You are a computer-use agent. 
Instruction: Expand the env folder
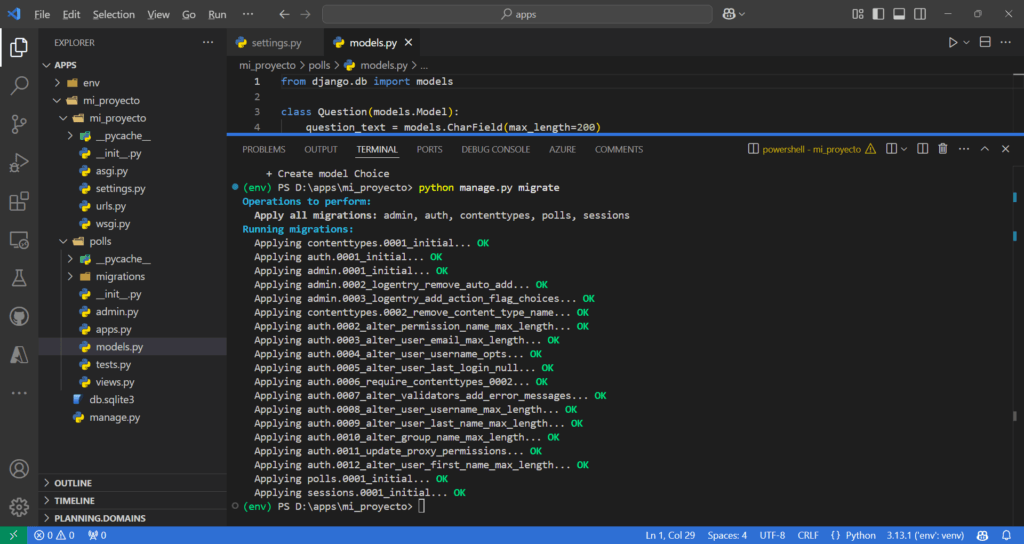coord(57,83)
